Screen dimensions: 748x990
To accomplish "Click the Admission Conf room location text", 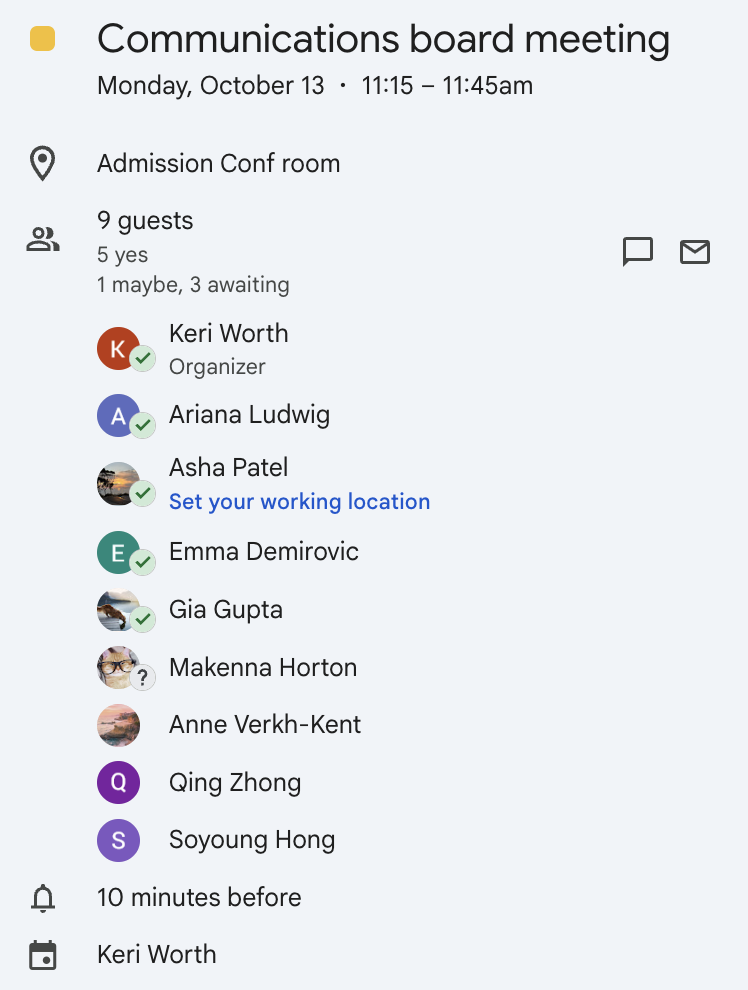I will coord(218,163).
